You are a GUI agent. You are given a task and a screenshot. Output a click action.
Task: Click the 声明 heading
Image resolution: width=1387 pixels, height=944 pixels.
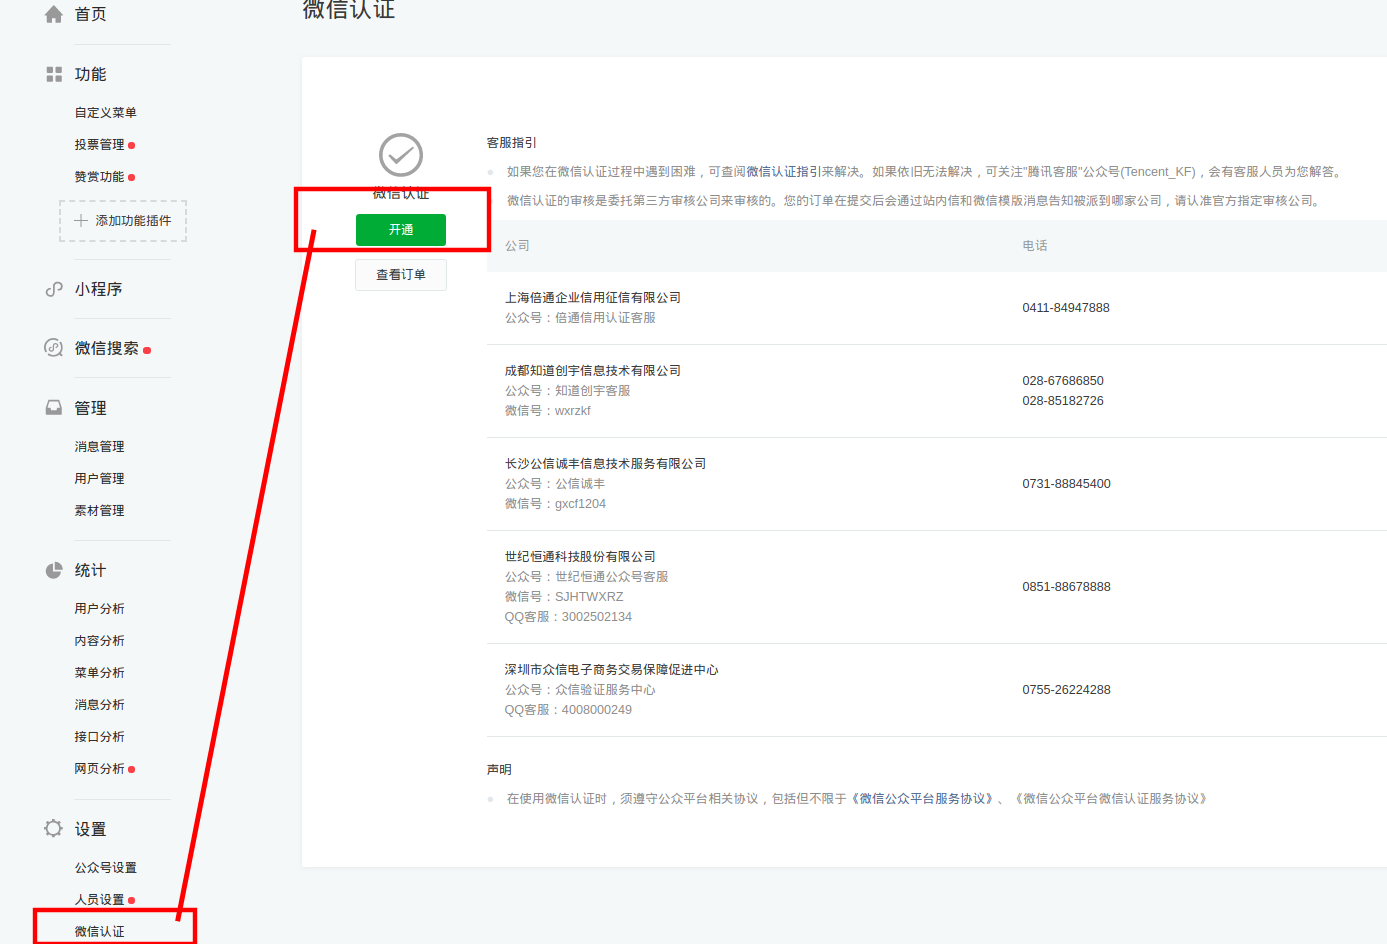(x=499, y=770)
